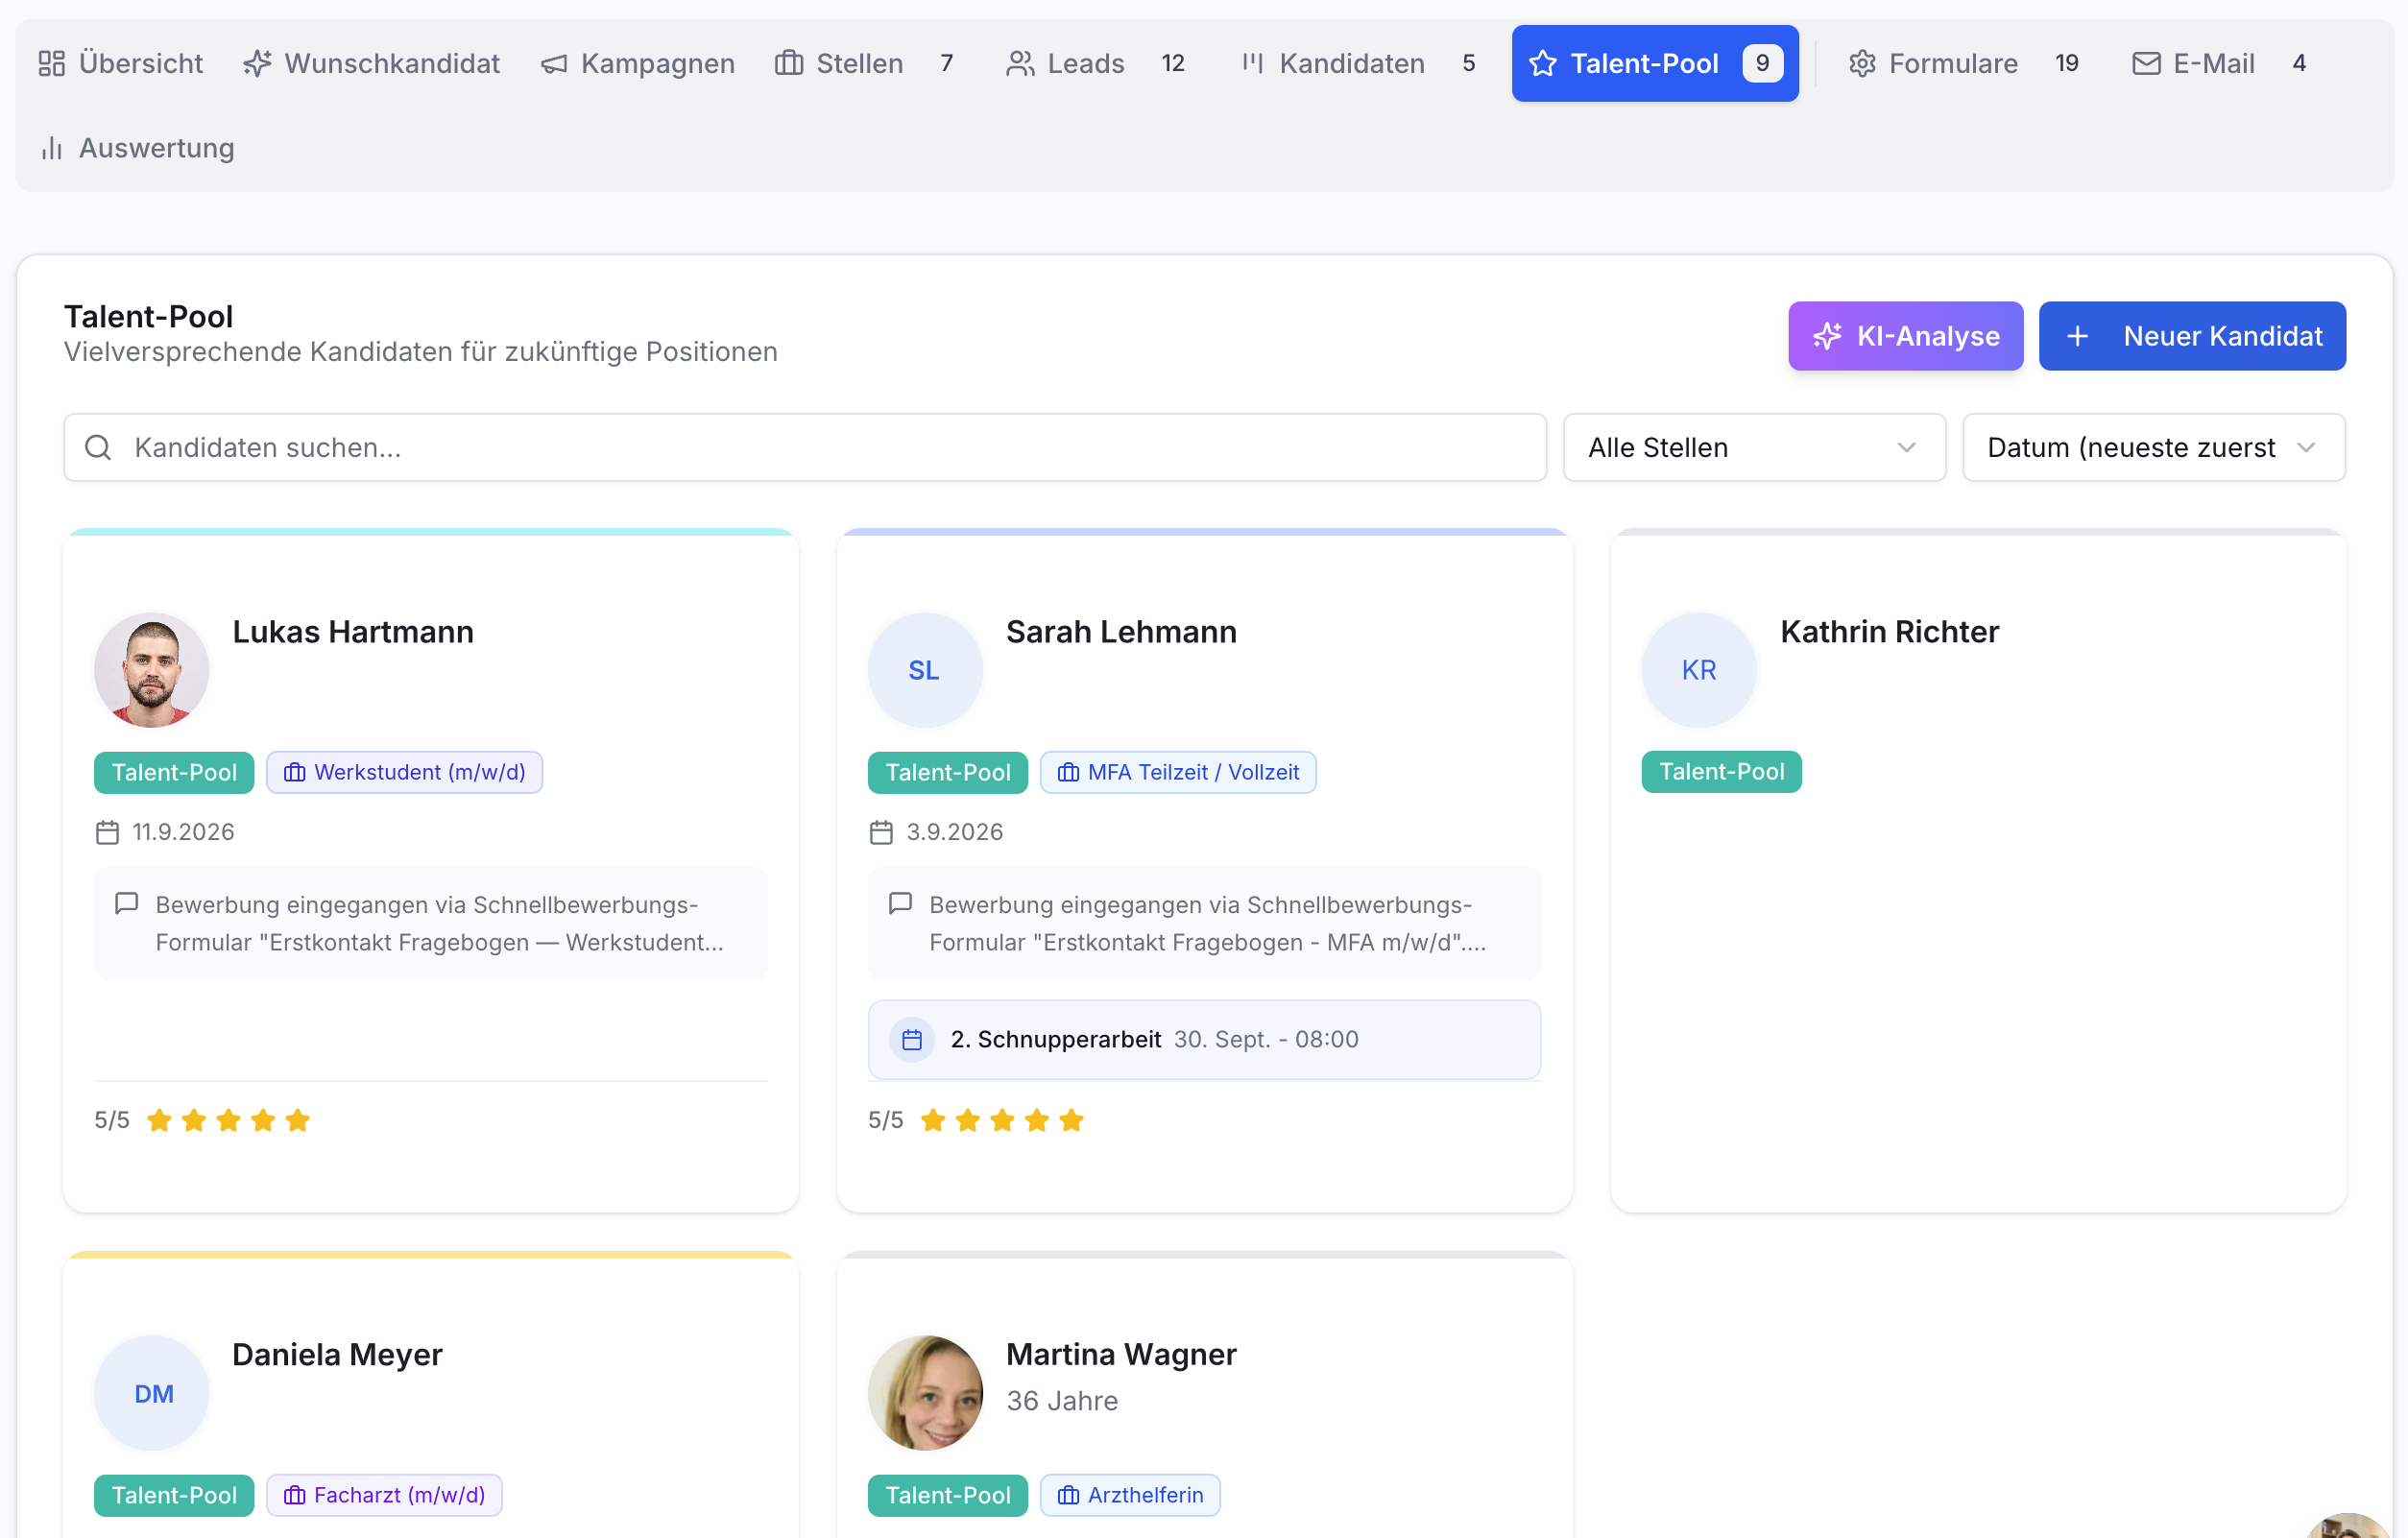Click Schnupperarbeit calendar icon
2408x1538 pixels.
[912, 1040]
